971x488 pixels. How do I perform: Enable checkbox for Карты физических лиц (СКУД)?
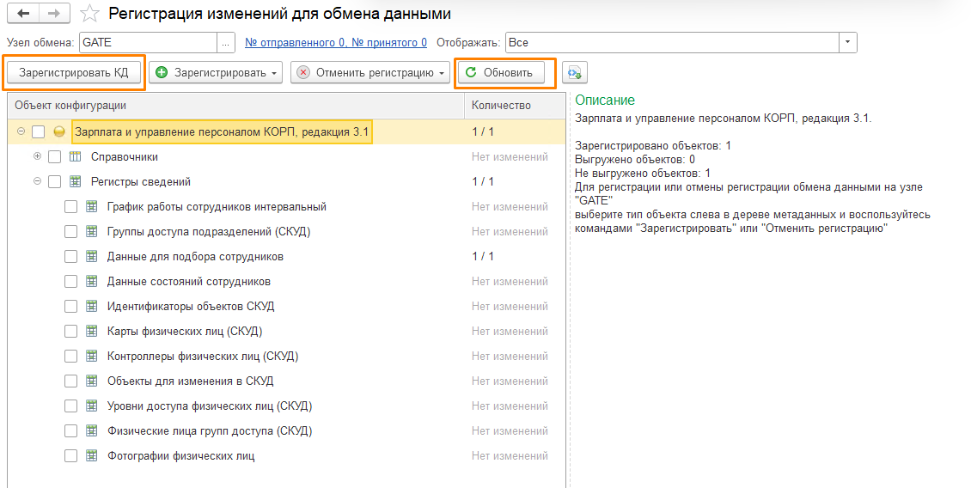click(71, 332)
